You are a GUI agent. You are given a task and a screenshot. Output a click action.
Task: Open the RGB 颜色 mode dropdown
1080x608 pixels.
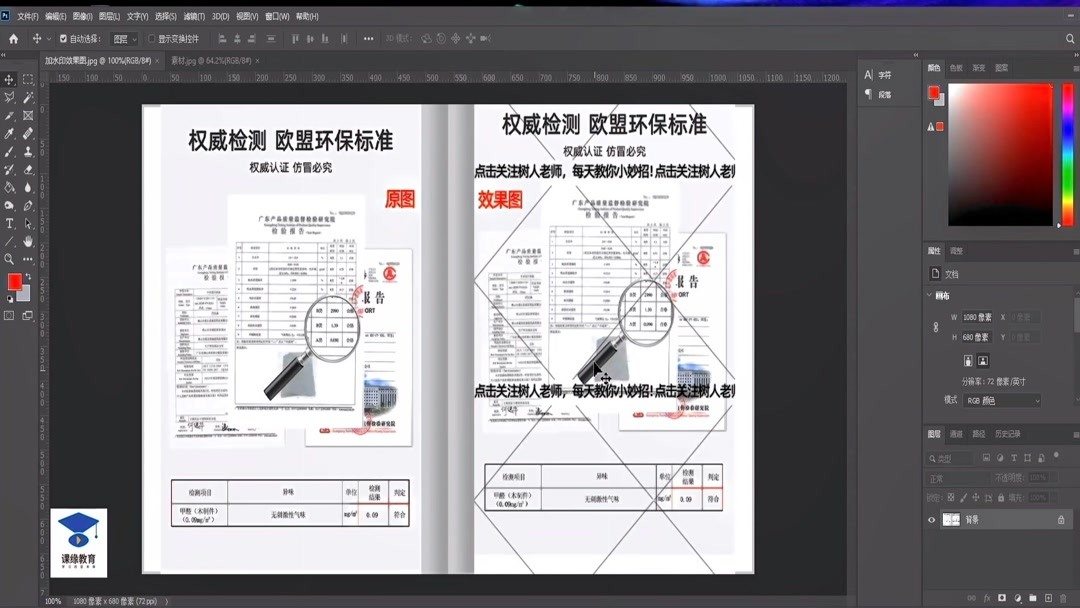pos(1001,400)
